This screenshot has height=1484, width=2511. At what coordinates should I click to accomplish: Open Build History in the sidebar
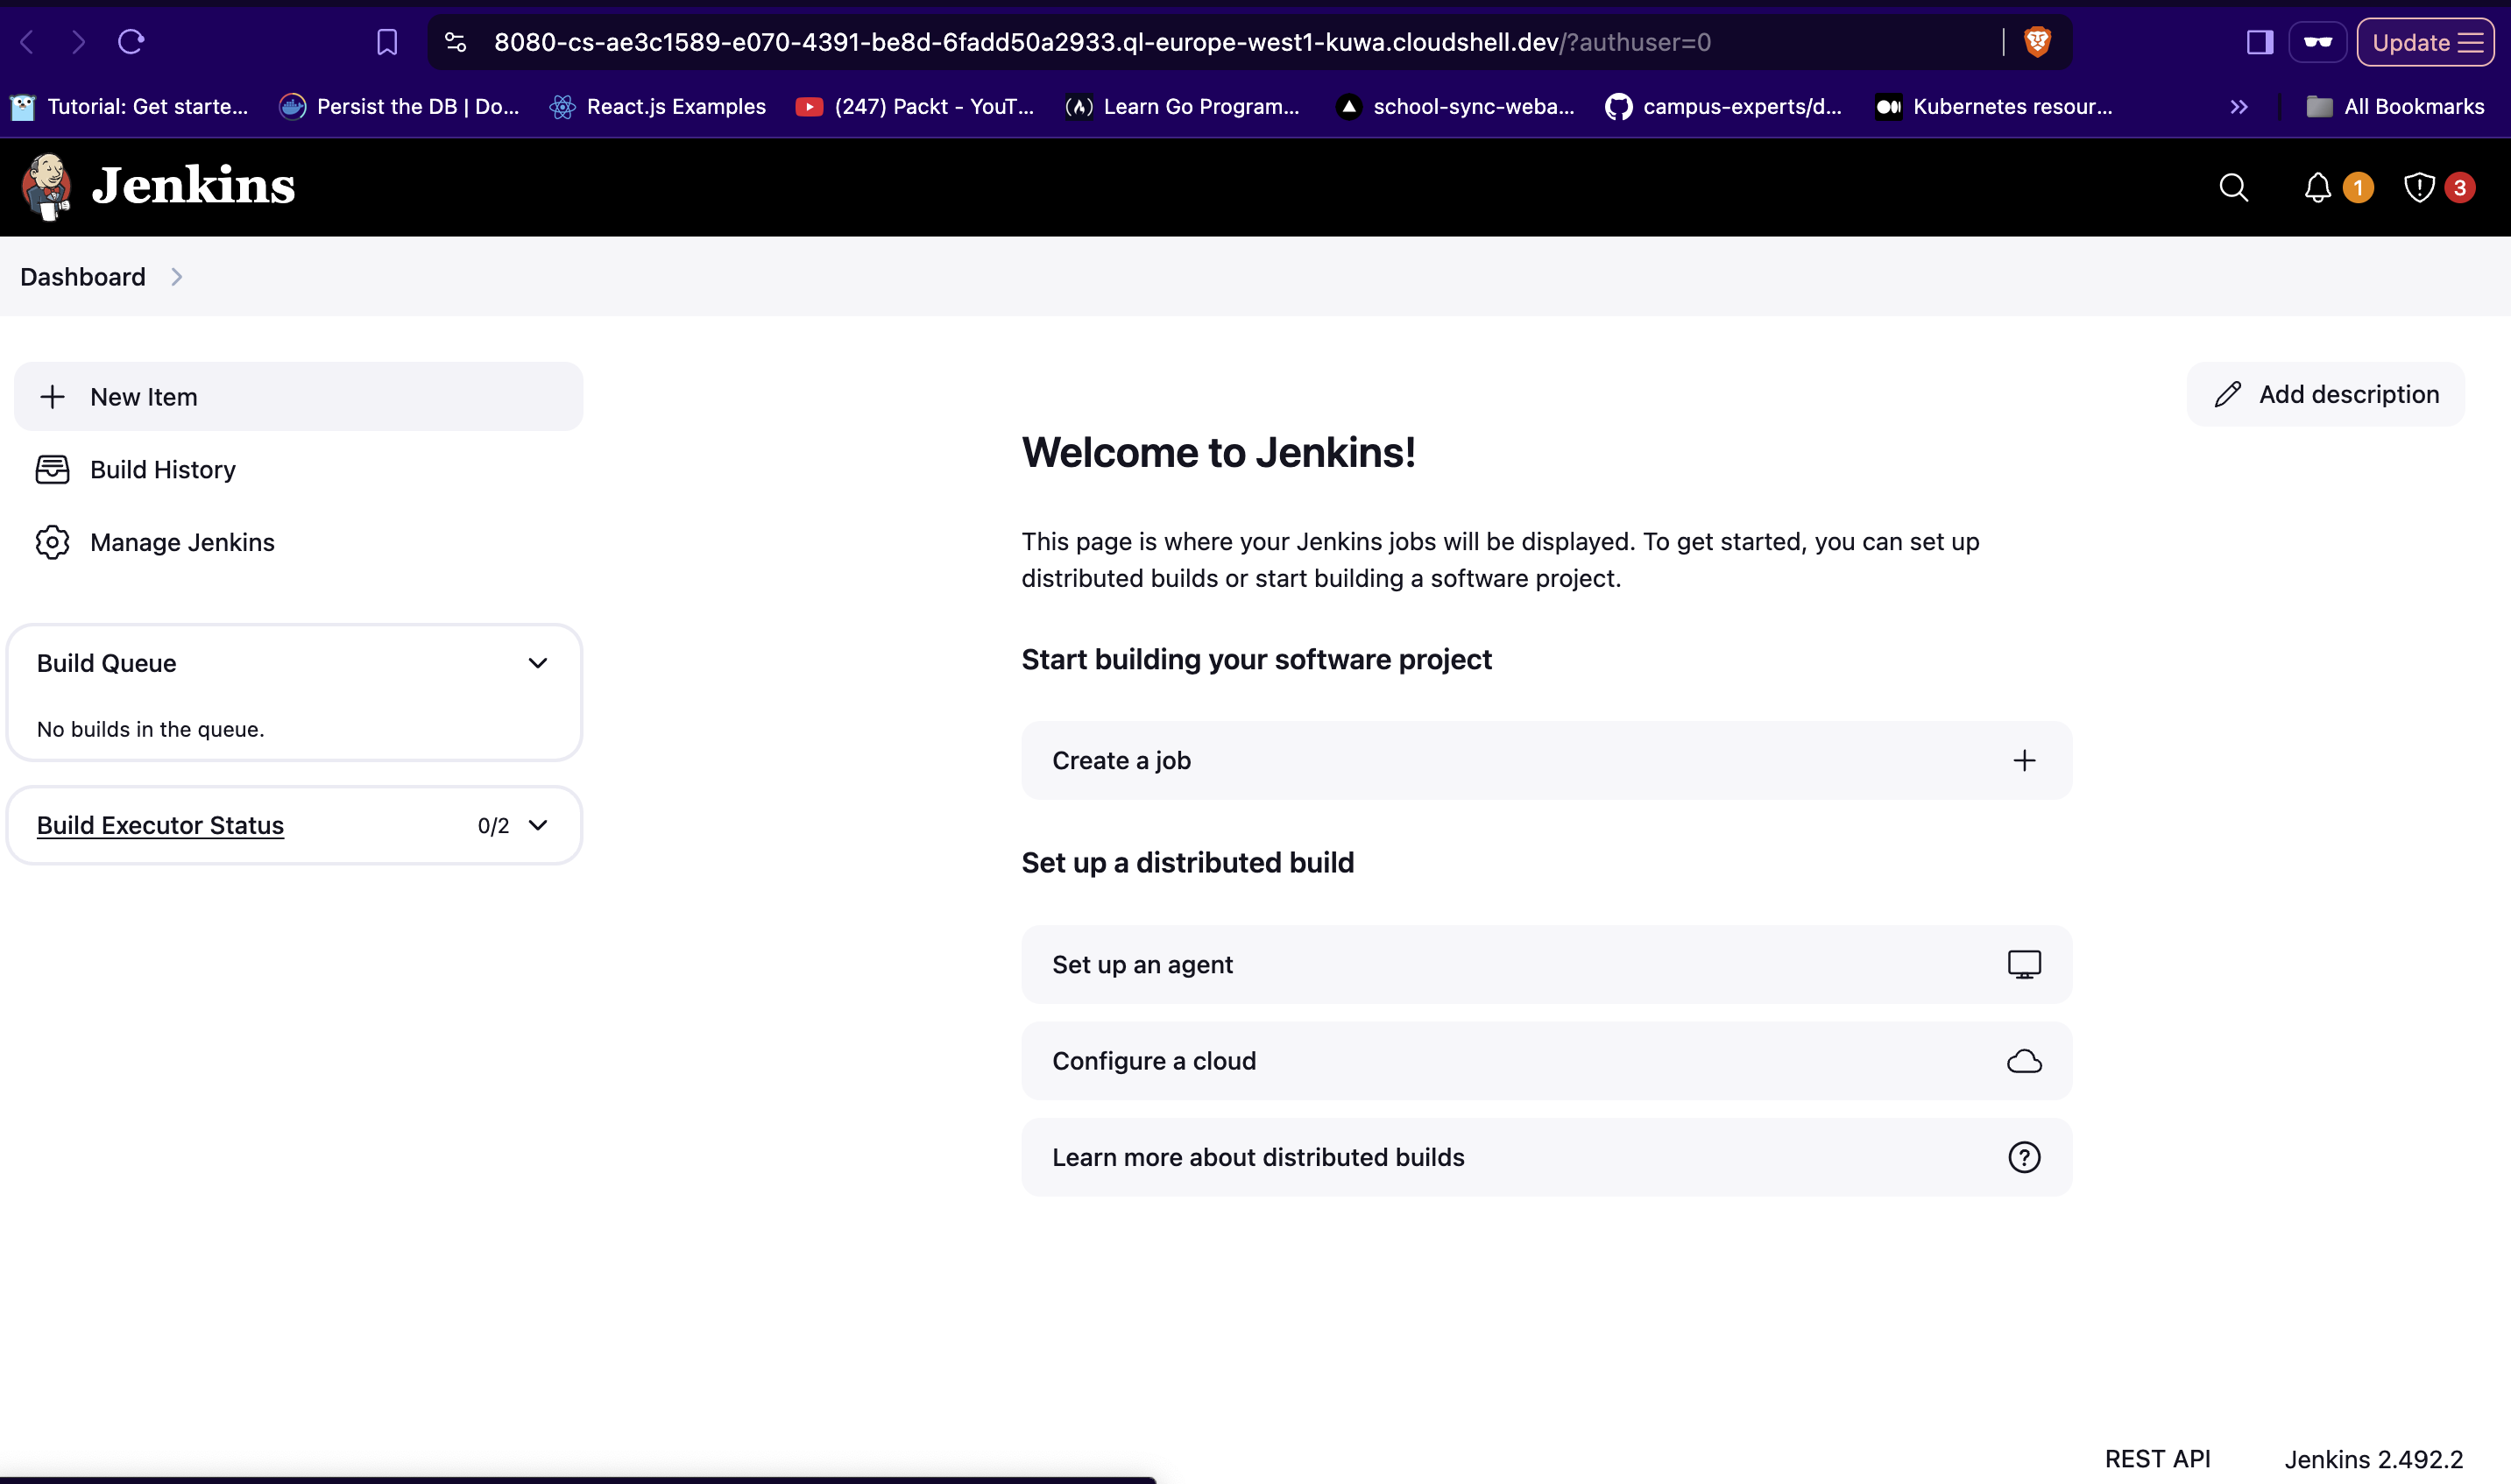pos(298,470)
